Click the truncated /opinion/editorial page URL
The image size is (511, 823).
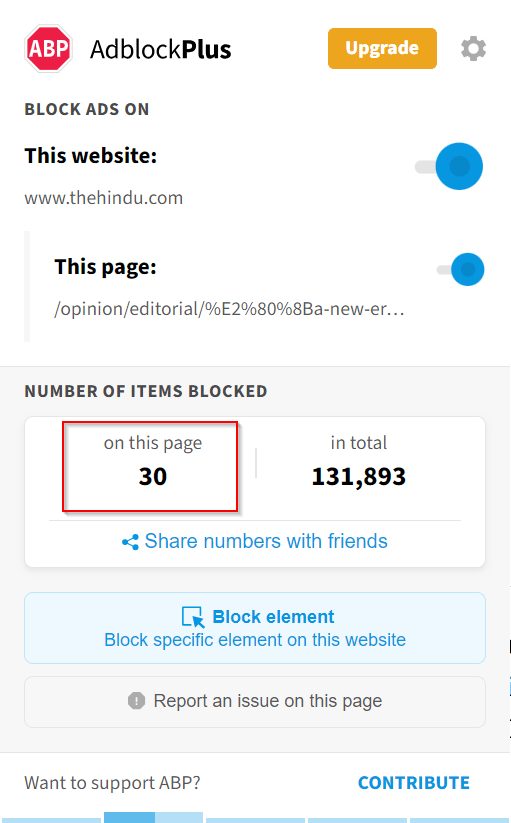click(229, 309)
